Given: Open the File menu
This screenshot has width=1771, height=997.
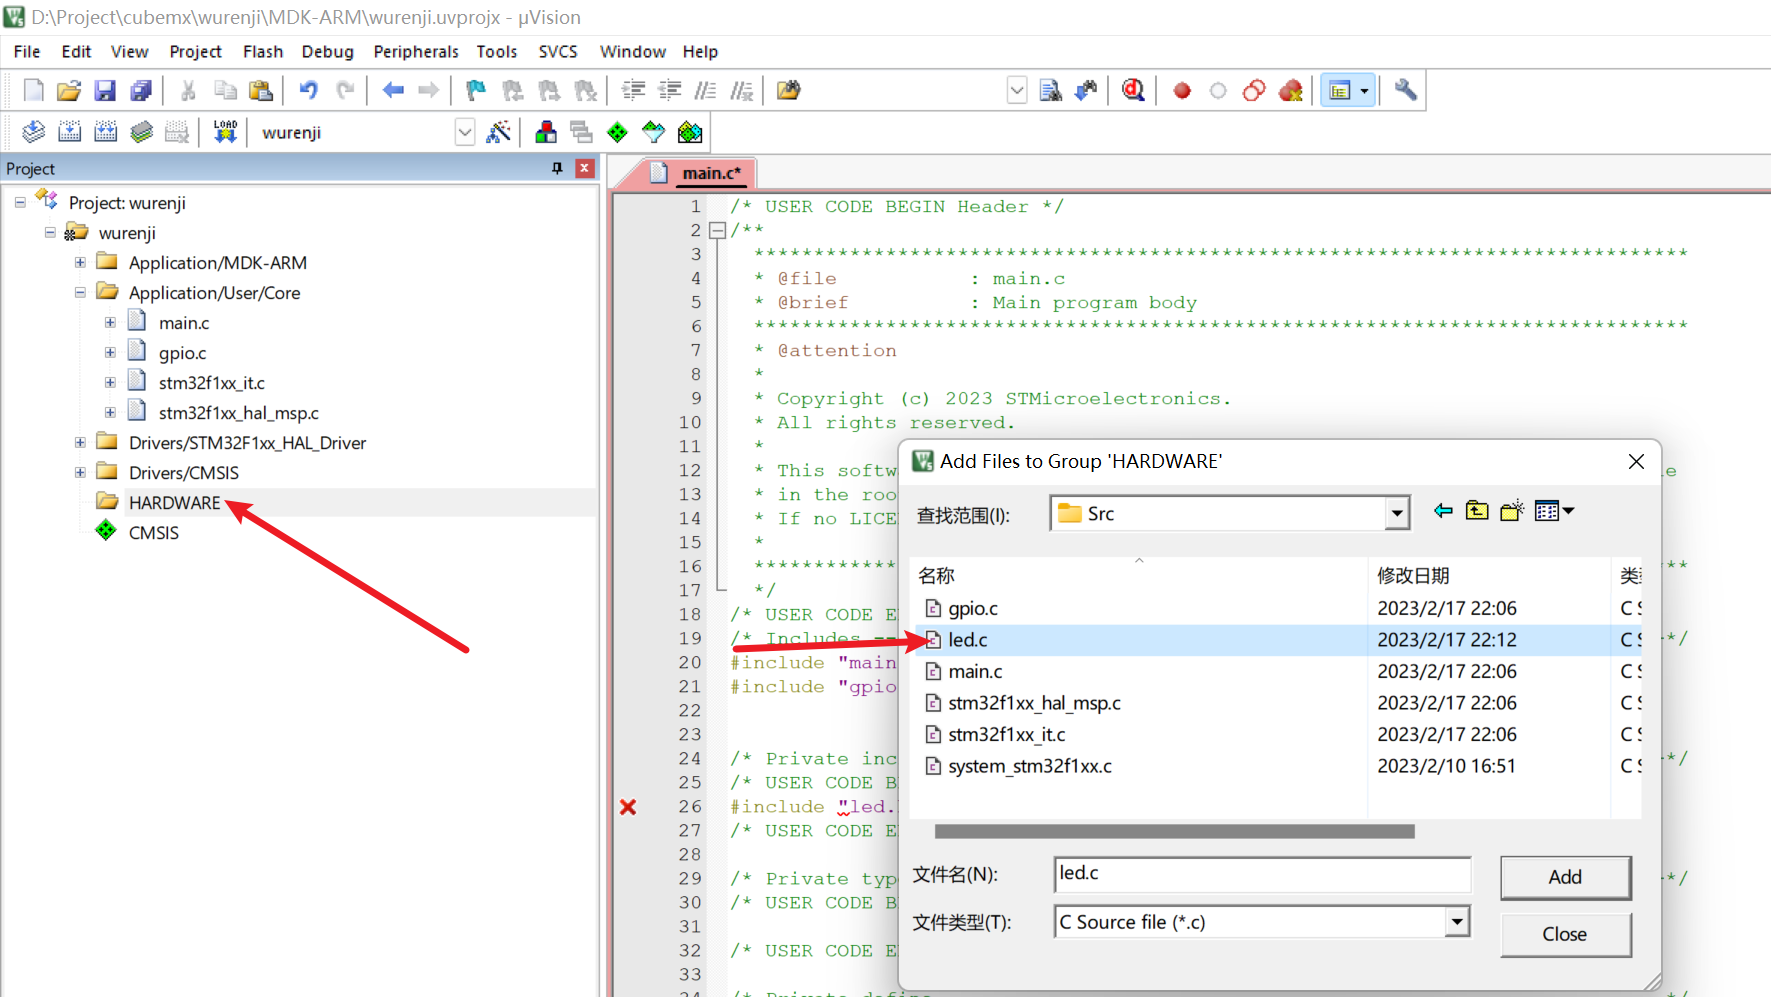Looking at the screenshot, I should coord(27,52).
